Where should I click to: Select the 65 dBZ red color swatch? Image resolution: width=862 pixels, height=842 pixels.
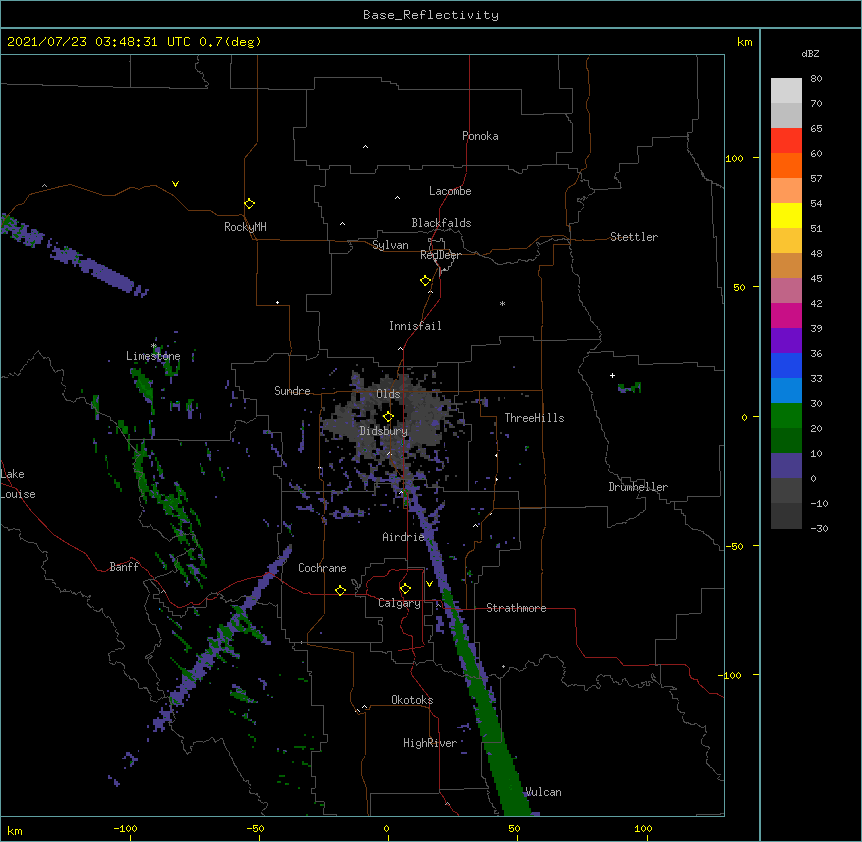[x=786, y=141]
